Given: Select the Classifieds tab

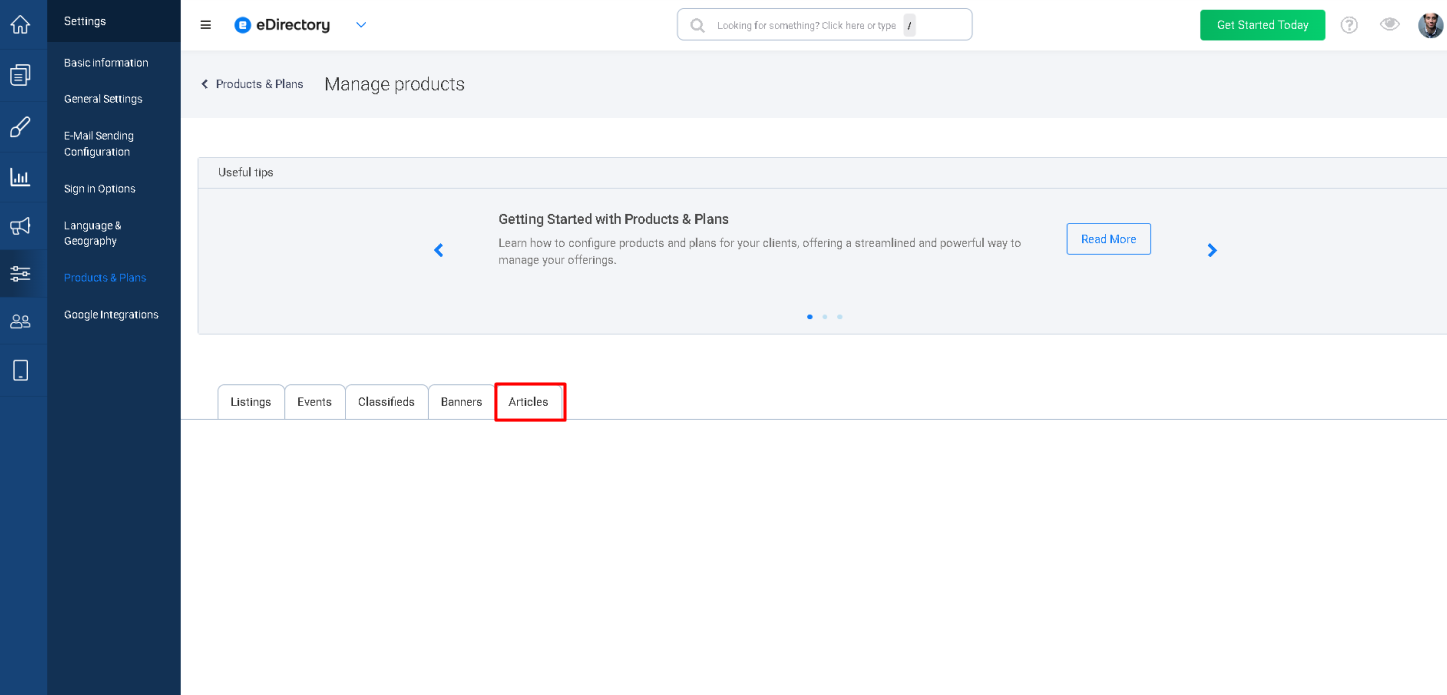Looking at the screenshot, I should (386, 402).
